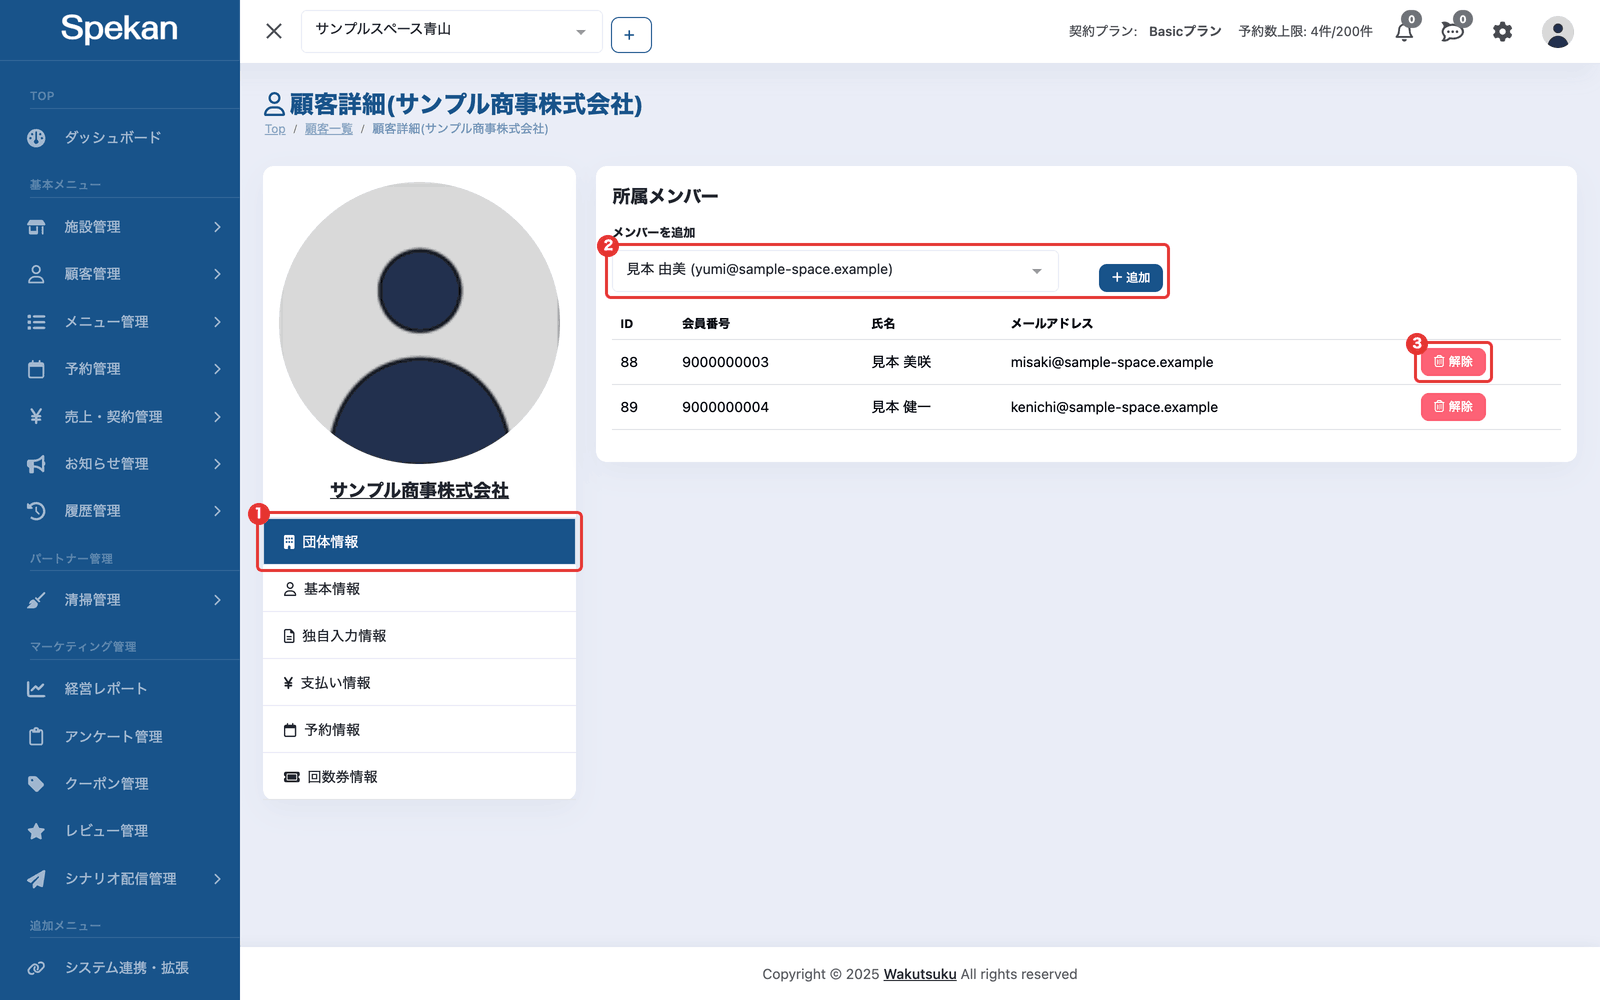This screenshot has height=1000, width=1600.
Task: Click member number 9000000003
Action: pos(725,362)
